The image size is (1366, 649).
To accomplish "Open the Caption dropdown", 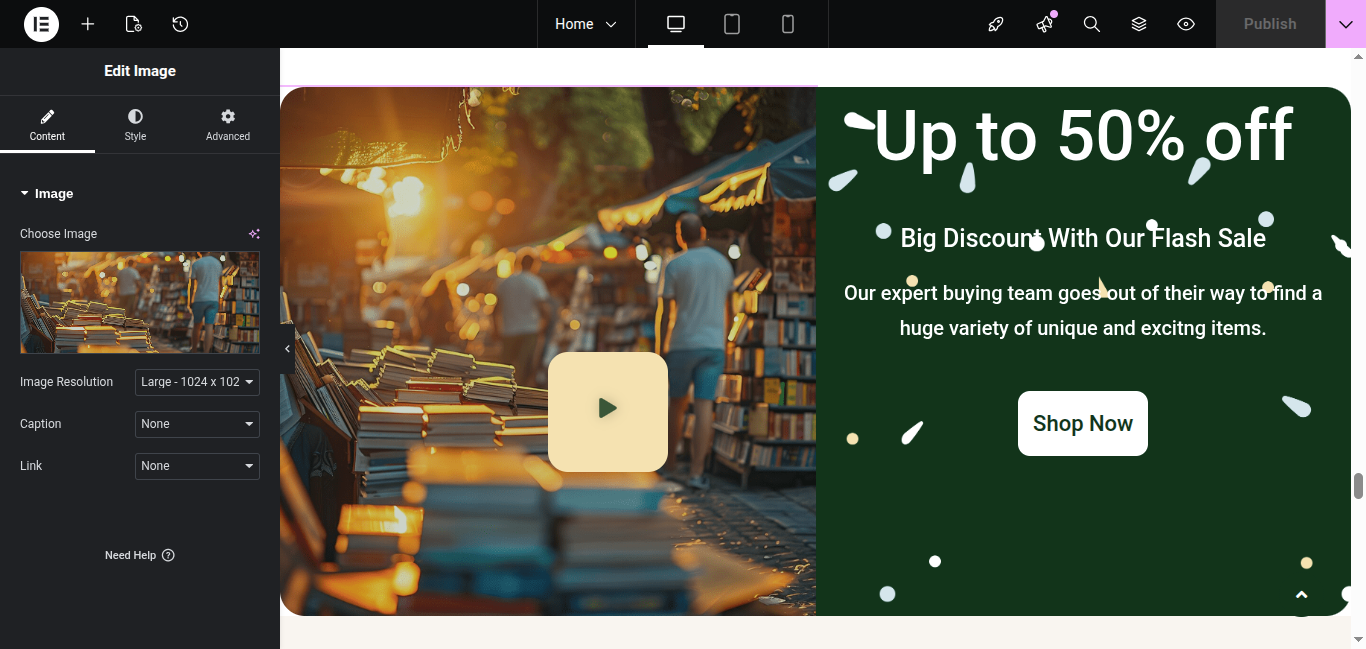I will pos(197,424).
